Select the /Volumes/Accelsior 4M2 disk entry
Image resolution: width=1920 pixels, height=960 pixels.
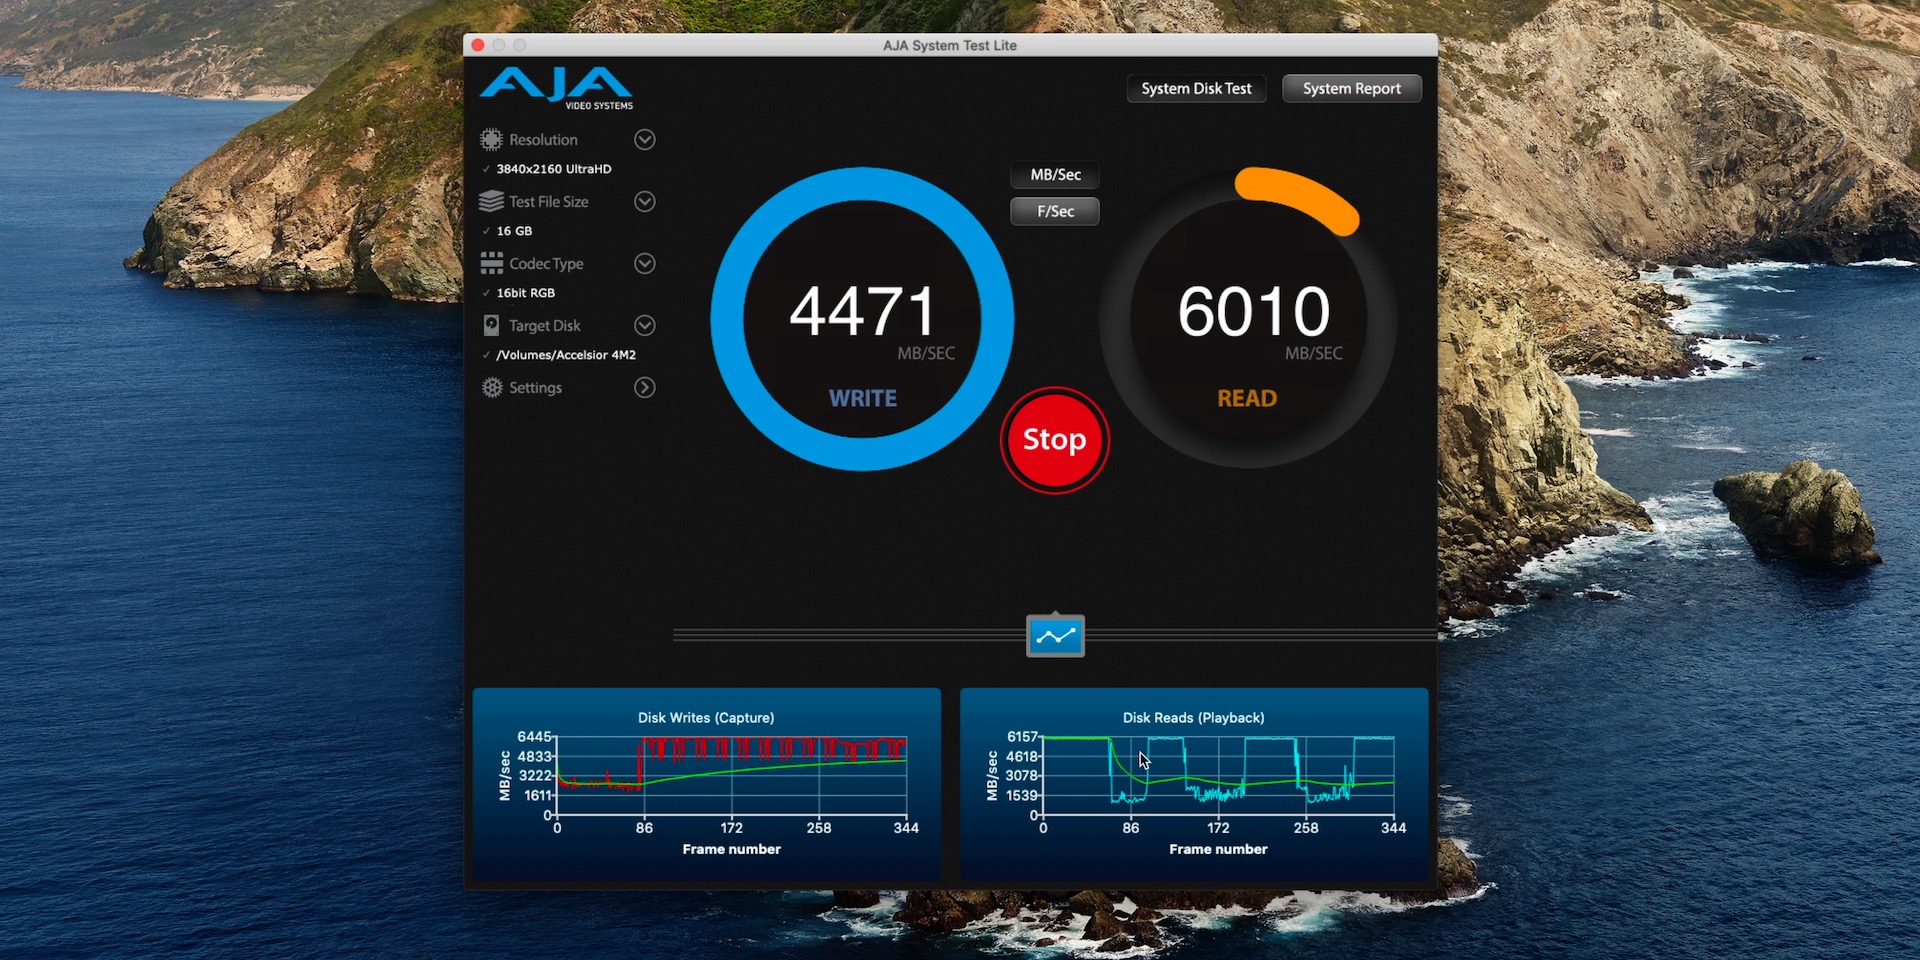(566, 354)
